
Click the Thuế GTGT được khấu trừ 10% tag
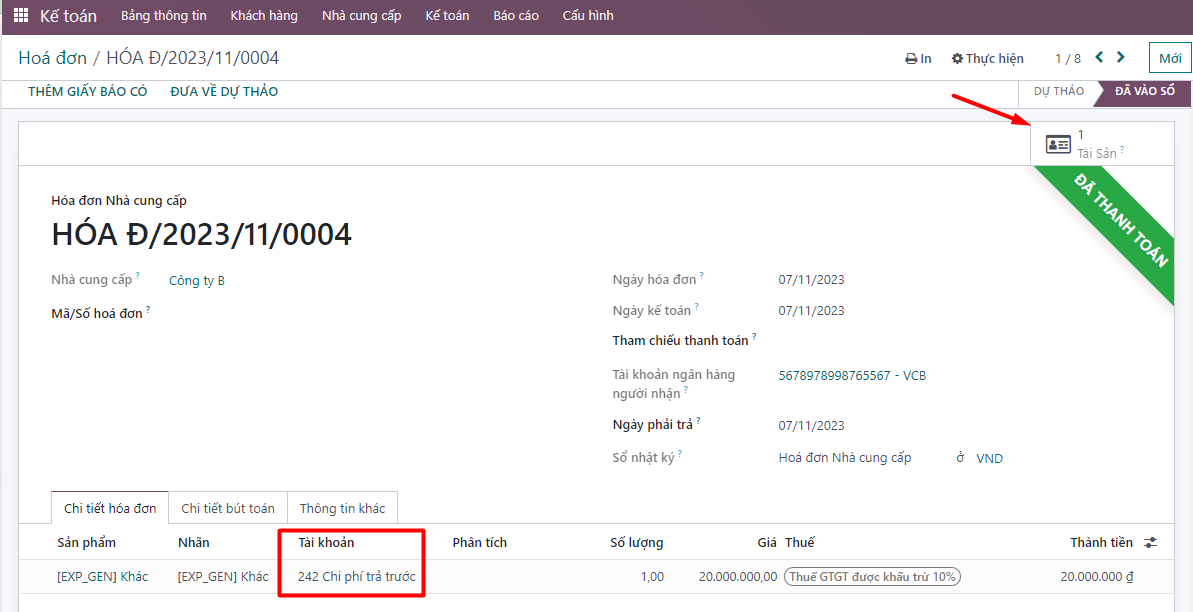pos(873,577)
